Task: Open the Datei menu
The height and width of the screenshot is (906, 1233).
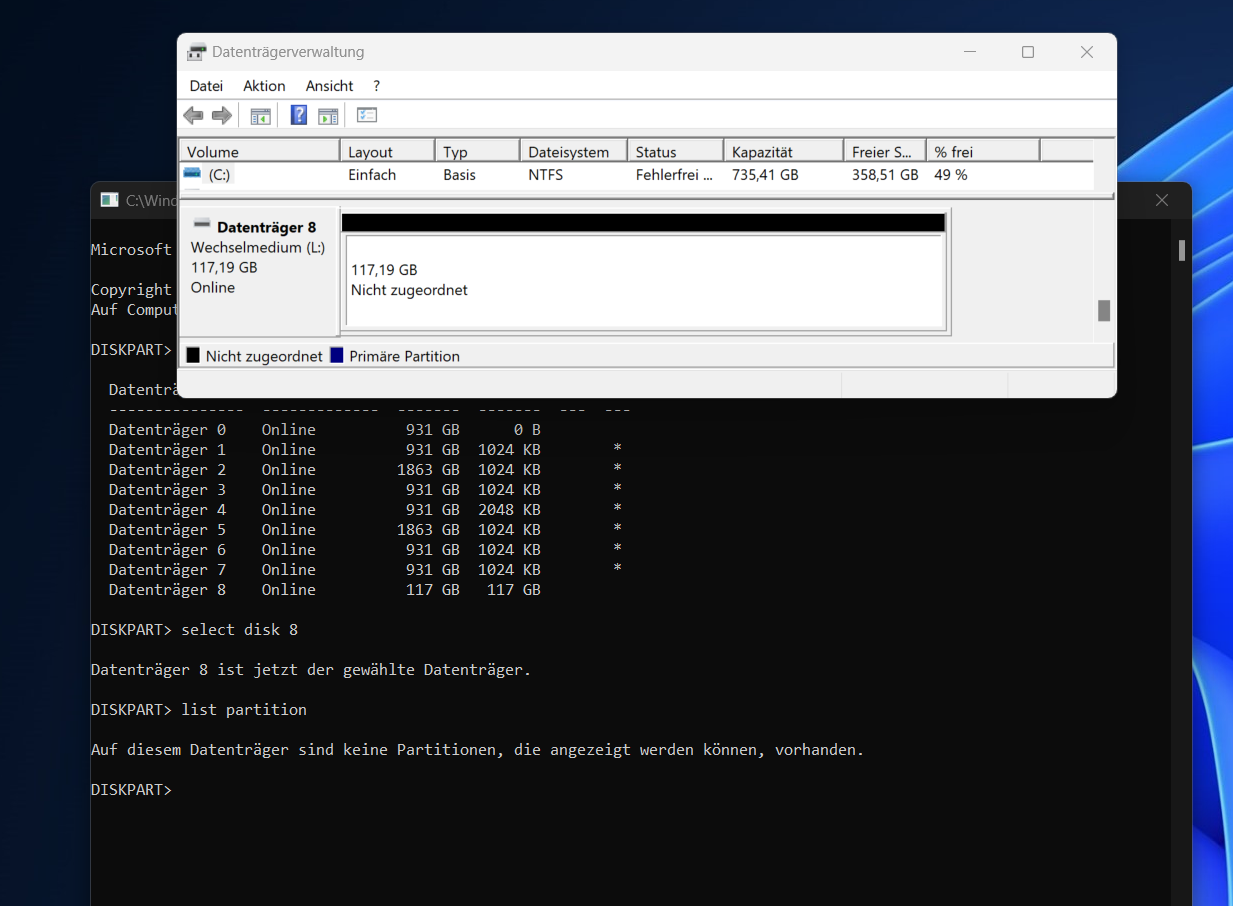Action: (x=206, y=86)
